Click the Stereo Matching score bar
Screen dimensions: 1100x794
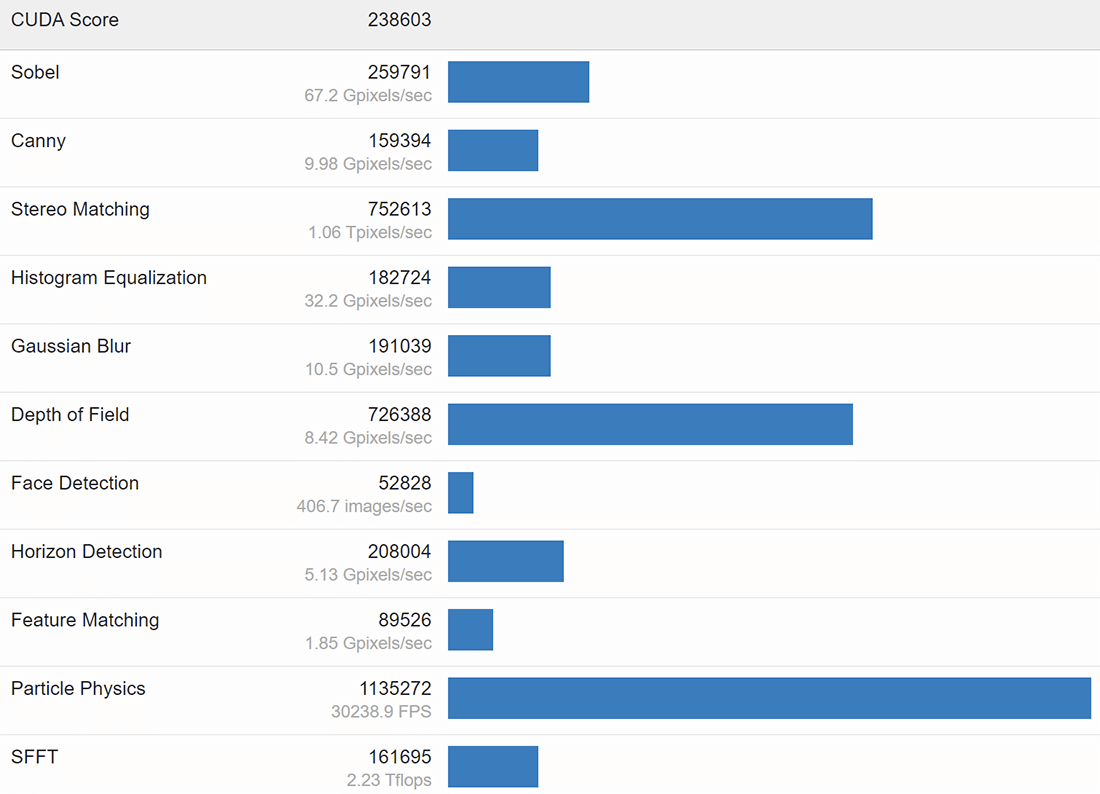point(660,219)
